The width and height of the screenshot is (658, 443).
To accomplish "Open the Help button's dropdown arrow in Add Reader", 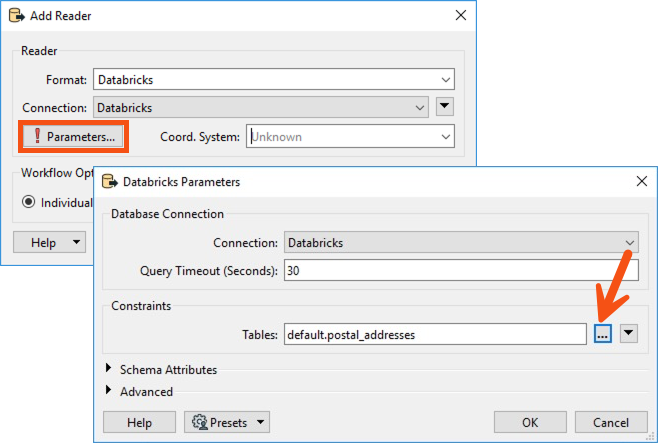I will [76, 242].
